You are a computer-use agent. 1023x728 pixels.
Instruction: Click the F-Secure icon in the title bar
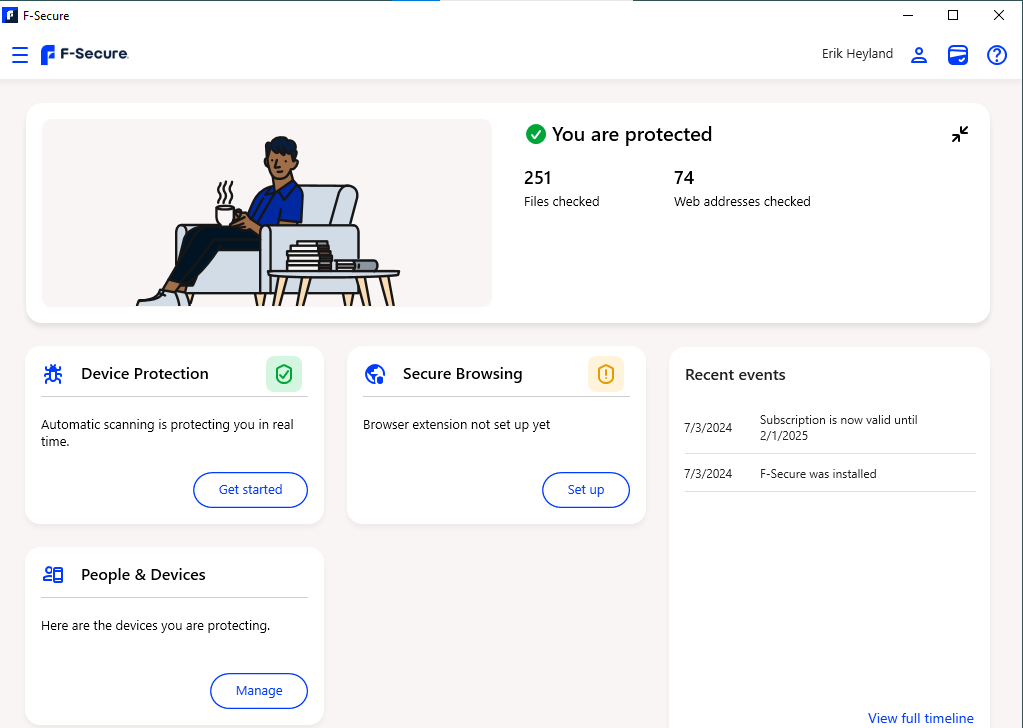(x=11, y=15)
